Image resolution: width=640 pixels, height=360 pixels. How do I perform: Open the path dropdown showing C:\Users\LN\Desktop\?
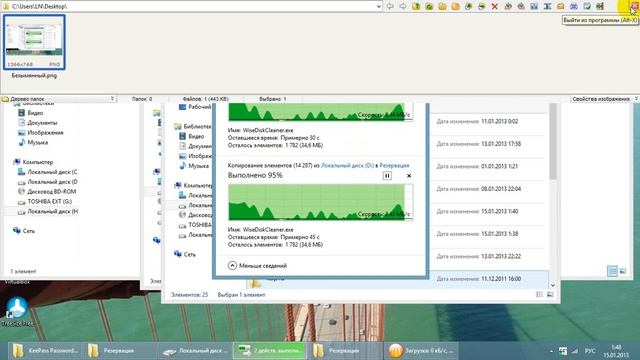378,6
